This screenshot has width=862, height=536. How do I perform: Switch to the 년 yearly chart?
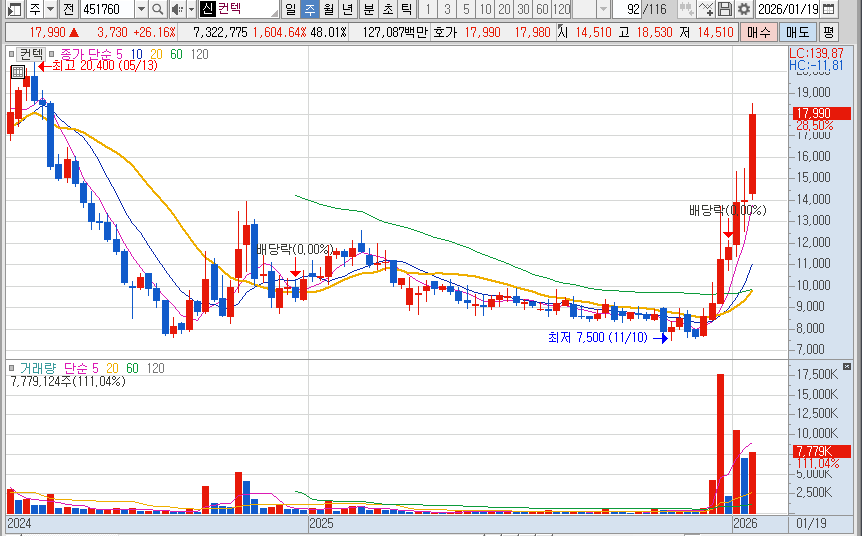coord(347,9)
